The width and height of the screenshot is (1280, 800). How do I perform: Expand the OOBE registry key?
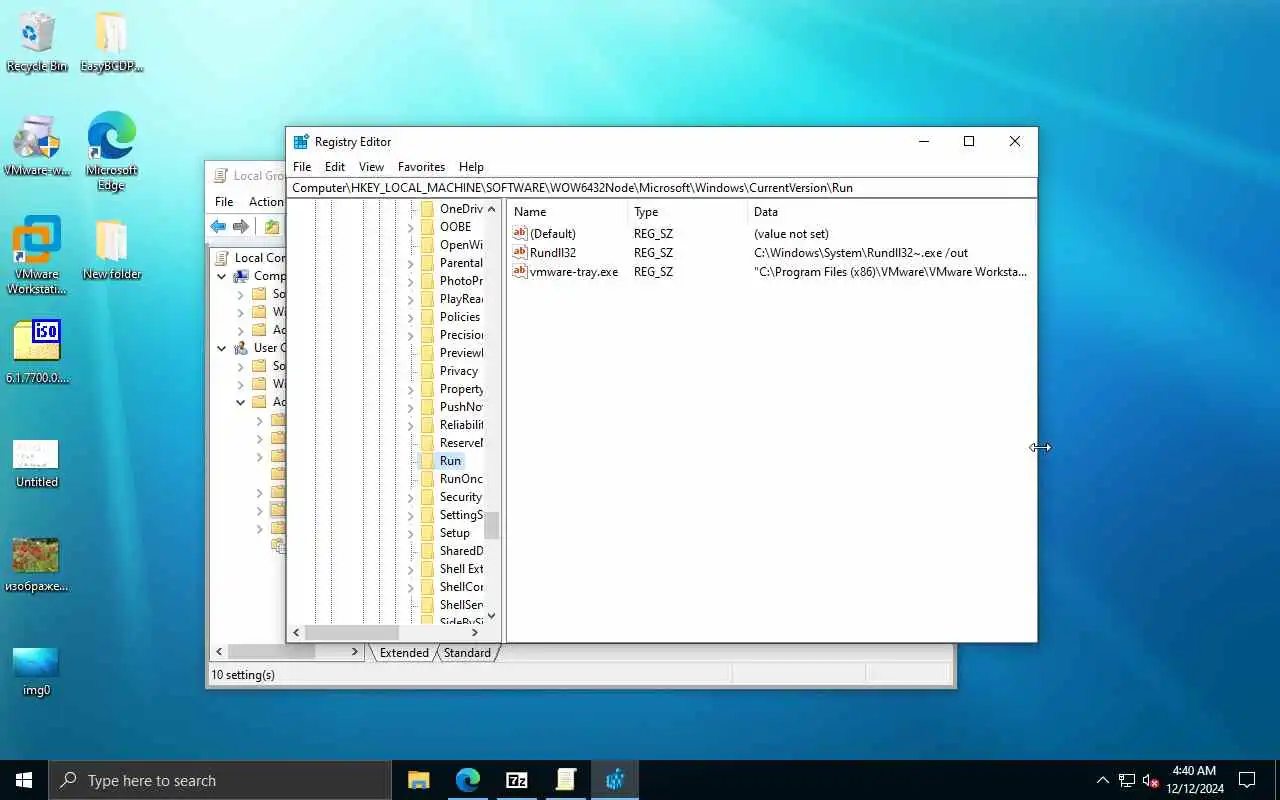point(410,227)
